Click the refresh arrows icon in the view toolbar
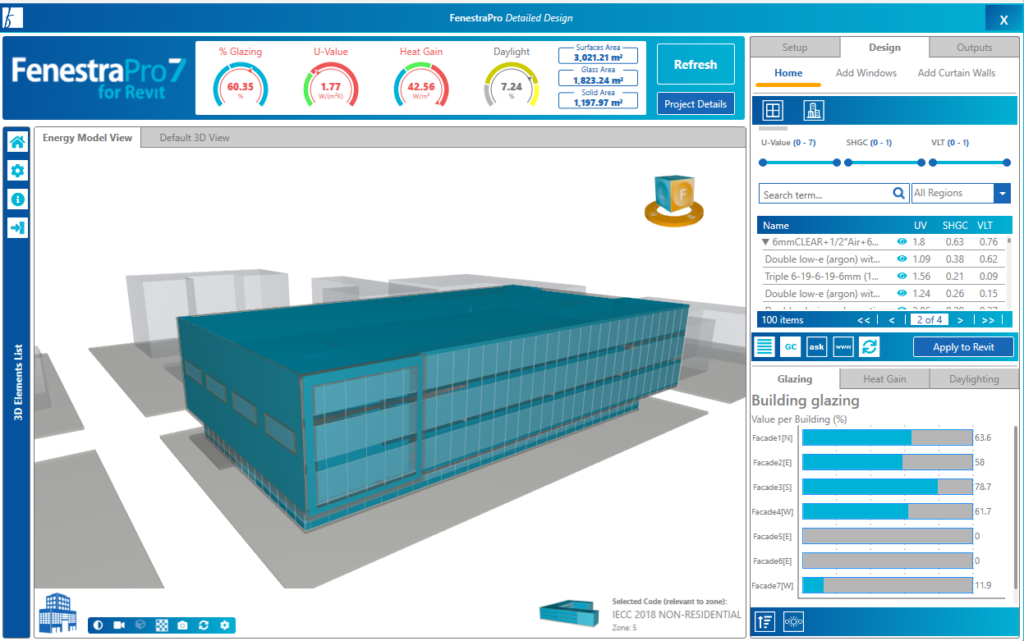Screen dimensions: 1024x641 pos(204,625)
